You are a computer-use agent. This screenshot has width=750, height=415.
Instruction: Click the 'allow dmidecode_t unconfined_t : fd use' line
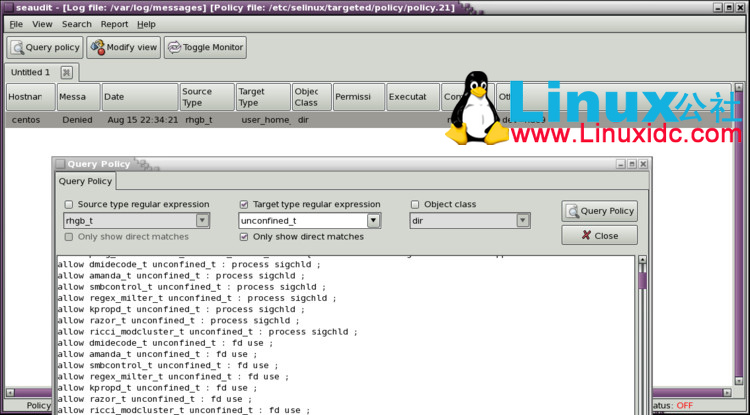click(165, 343)
